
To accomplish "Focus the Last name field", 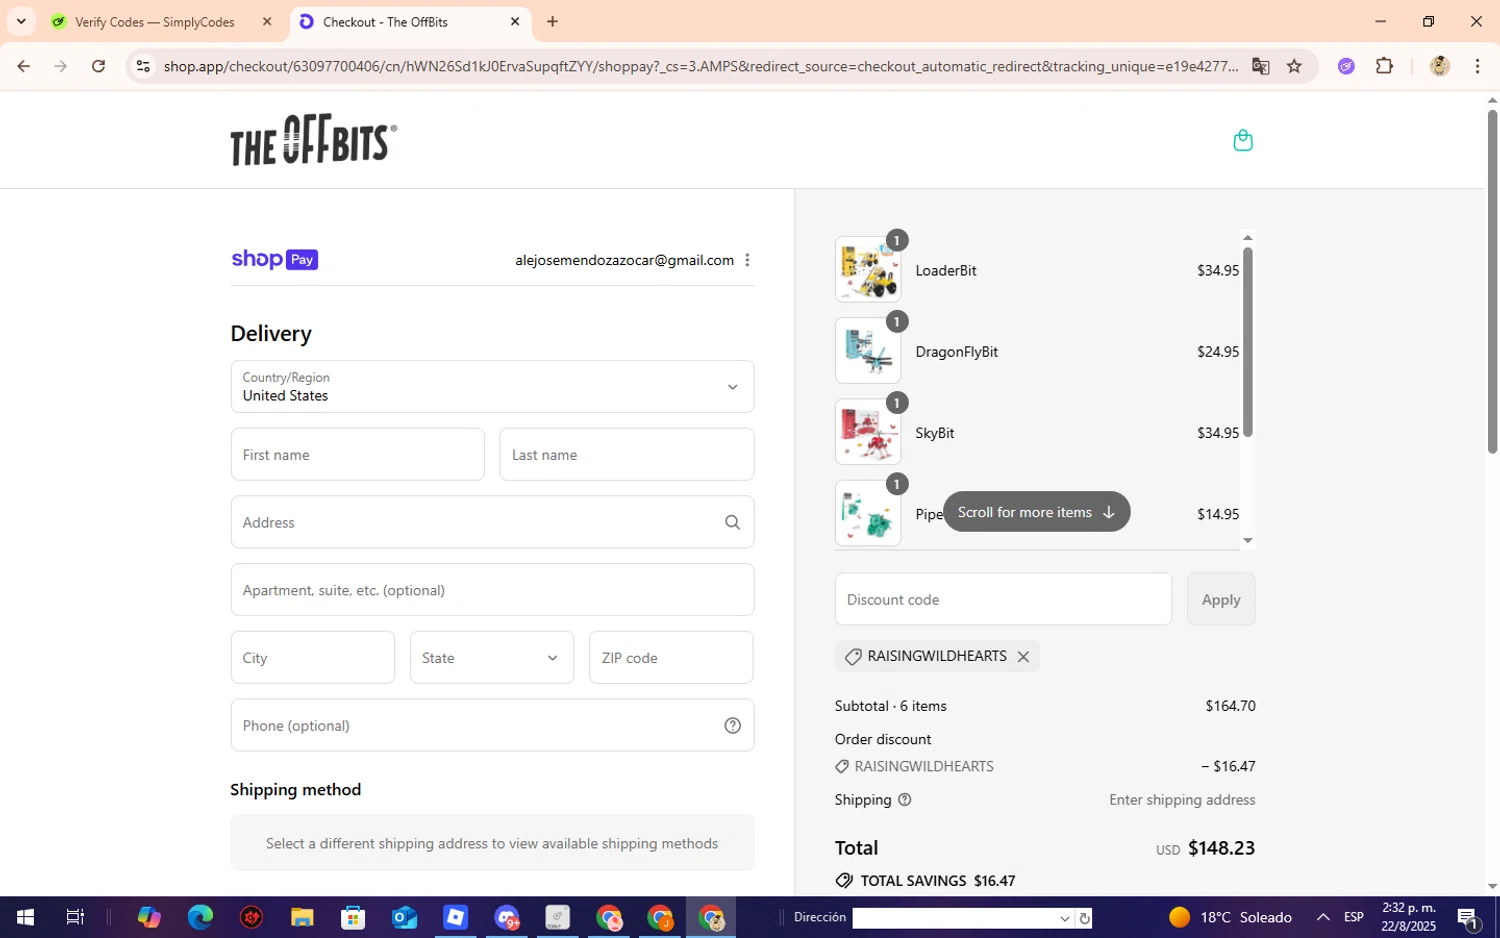I will 627,455.
